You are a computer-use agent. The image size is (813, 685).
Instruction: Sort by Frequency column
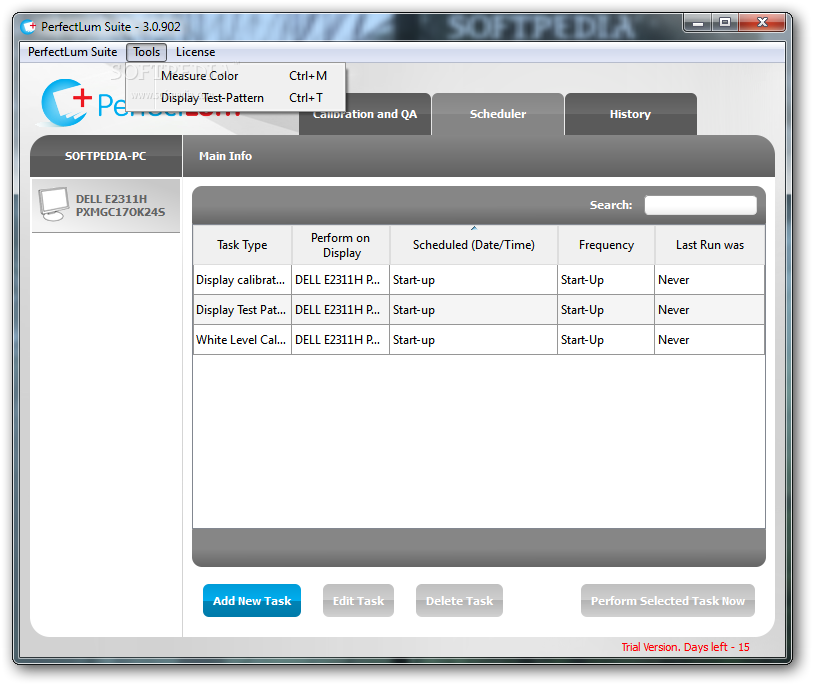606,245
